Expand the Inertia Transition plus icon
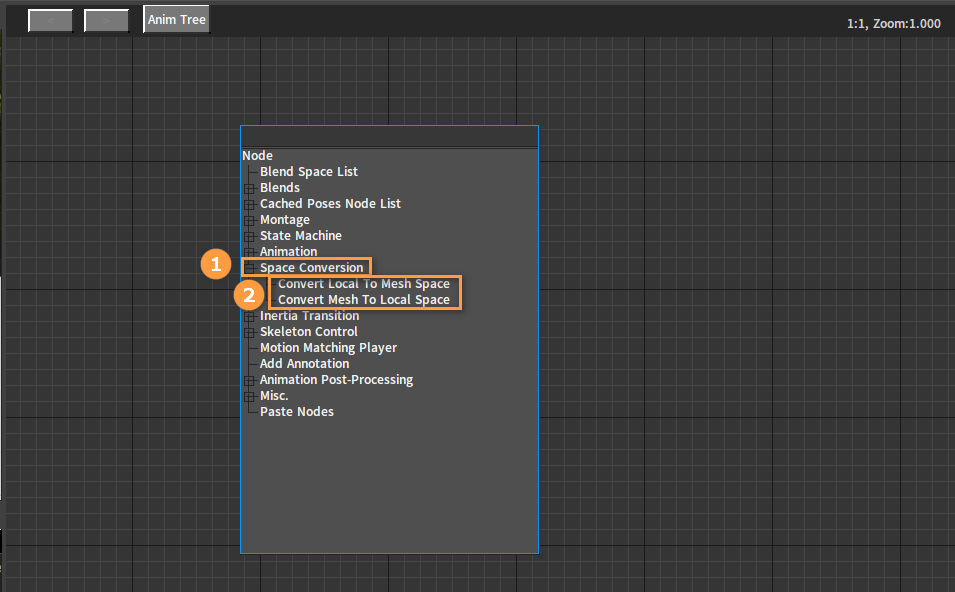The width and height of the screenshot is (955, 592). [x=249, y=316]
